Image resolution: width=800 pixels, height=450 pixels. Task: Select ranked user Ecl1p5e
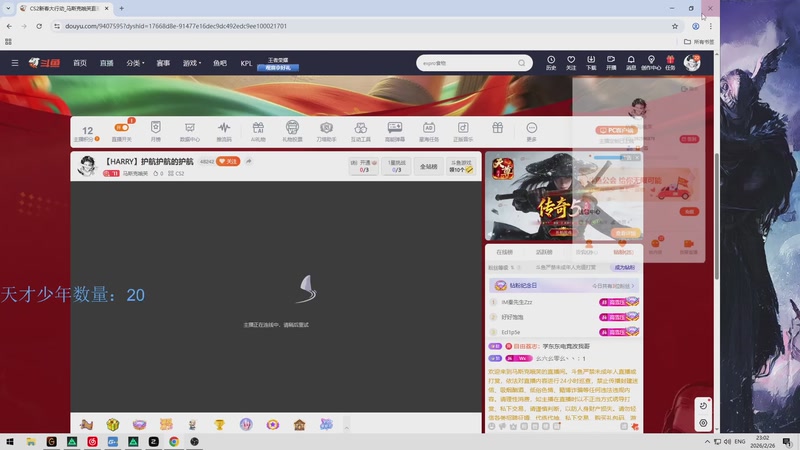coord(511,332)
